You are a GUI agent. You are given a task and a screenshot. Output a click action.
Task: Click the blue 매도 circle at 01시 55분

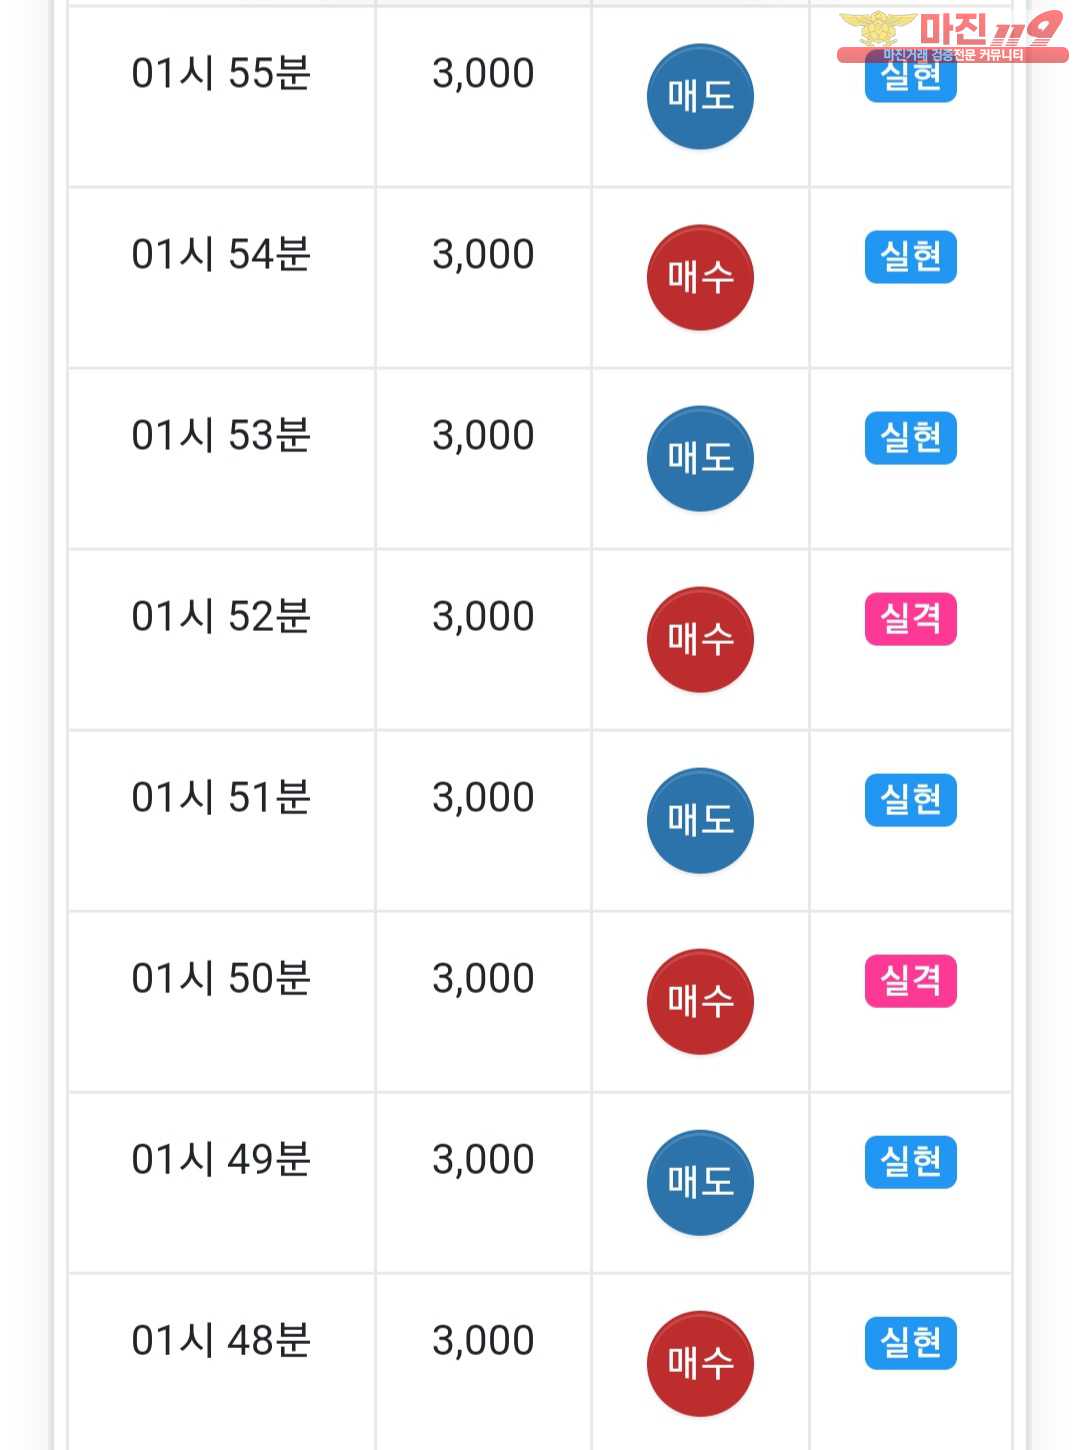point(700,97)
